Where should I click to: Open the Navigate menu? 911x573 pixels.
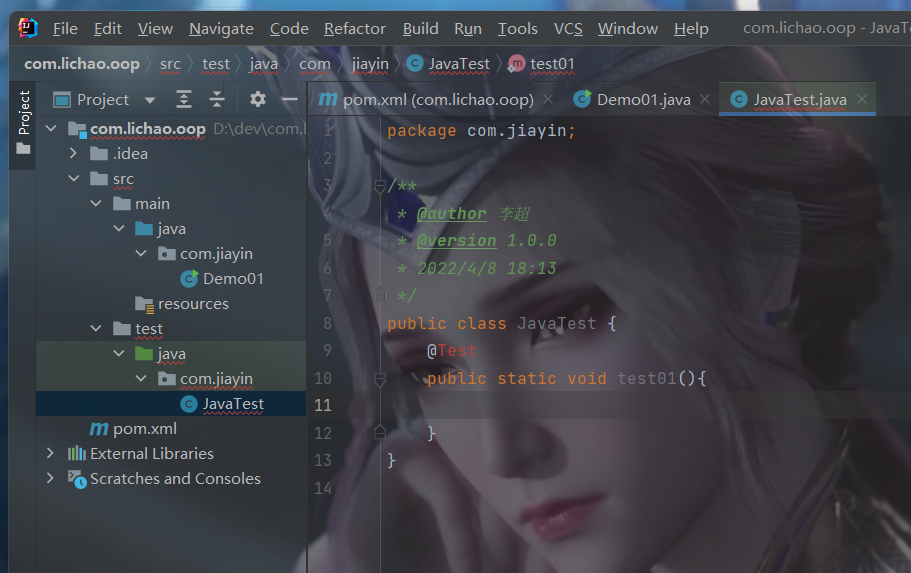pos(221,28)
